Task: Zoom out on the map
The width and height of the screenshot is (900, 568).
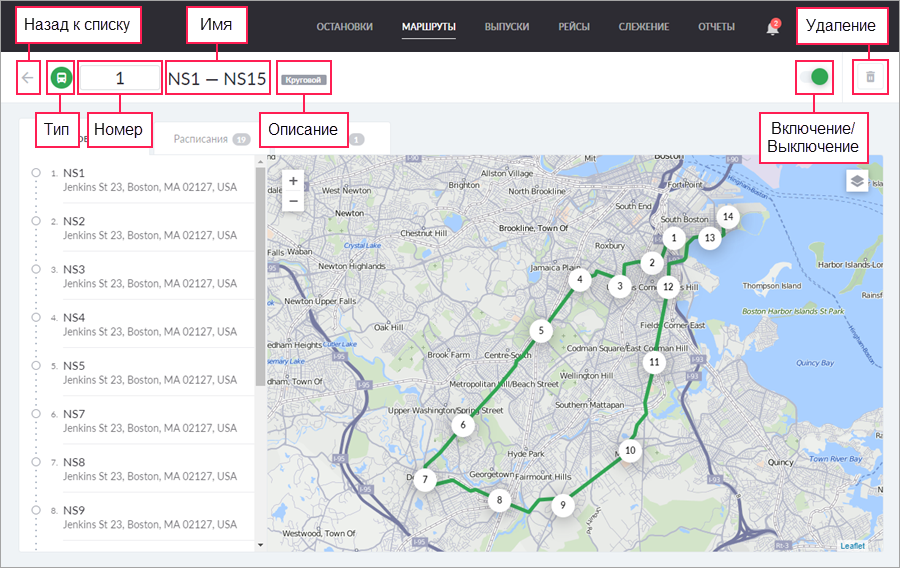Action: pyautogui.click(x=293, y=201)
